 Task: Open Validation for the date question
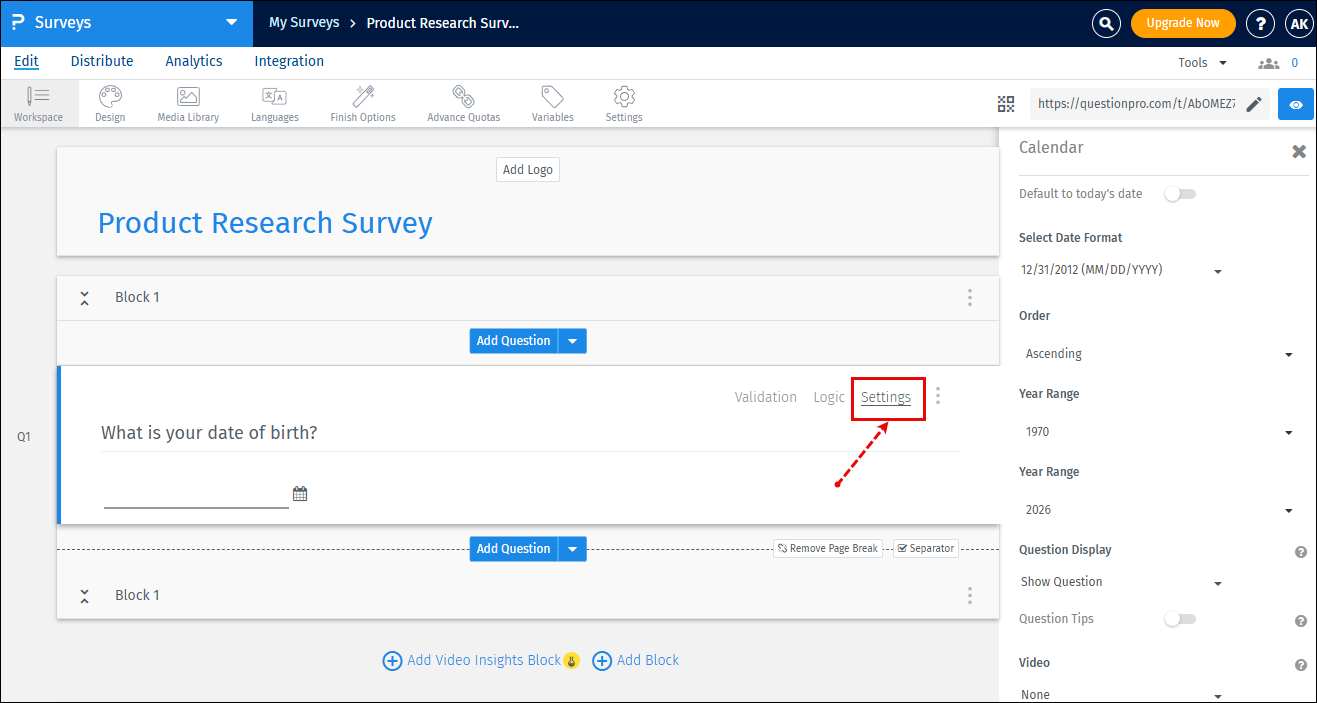pos(765,396)
